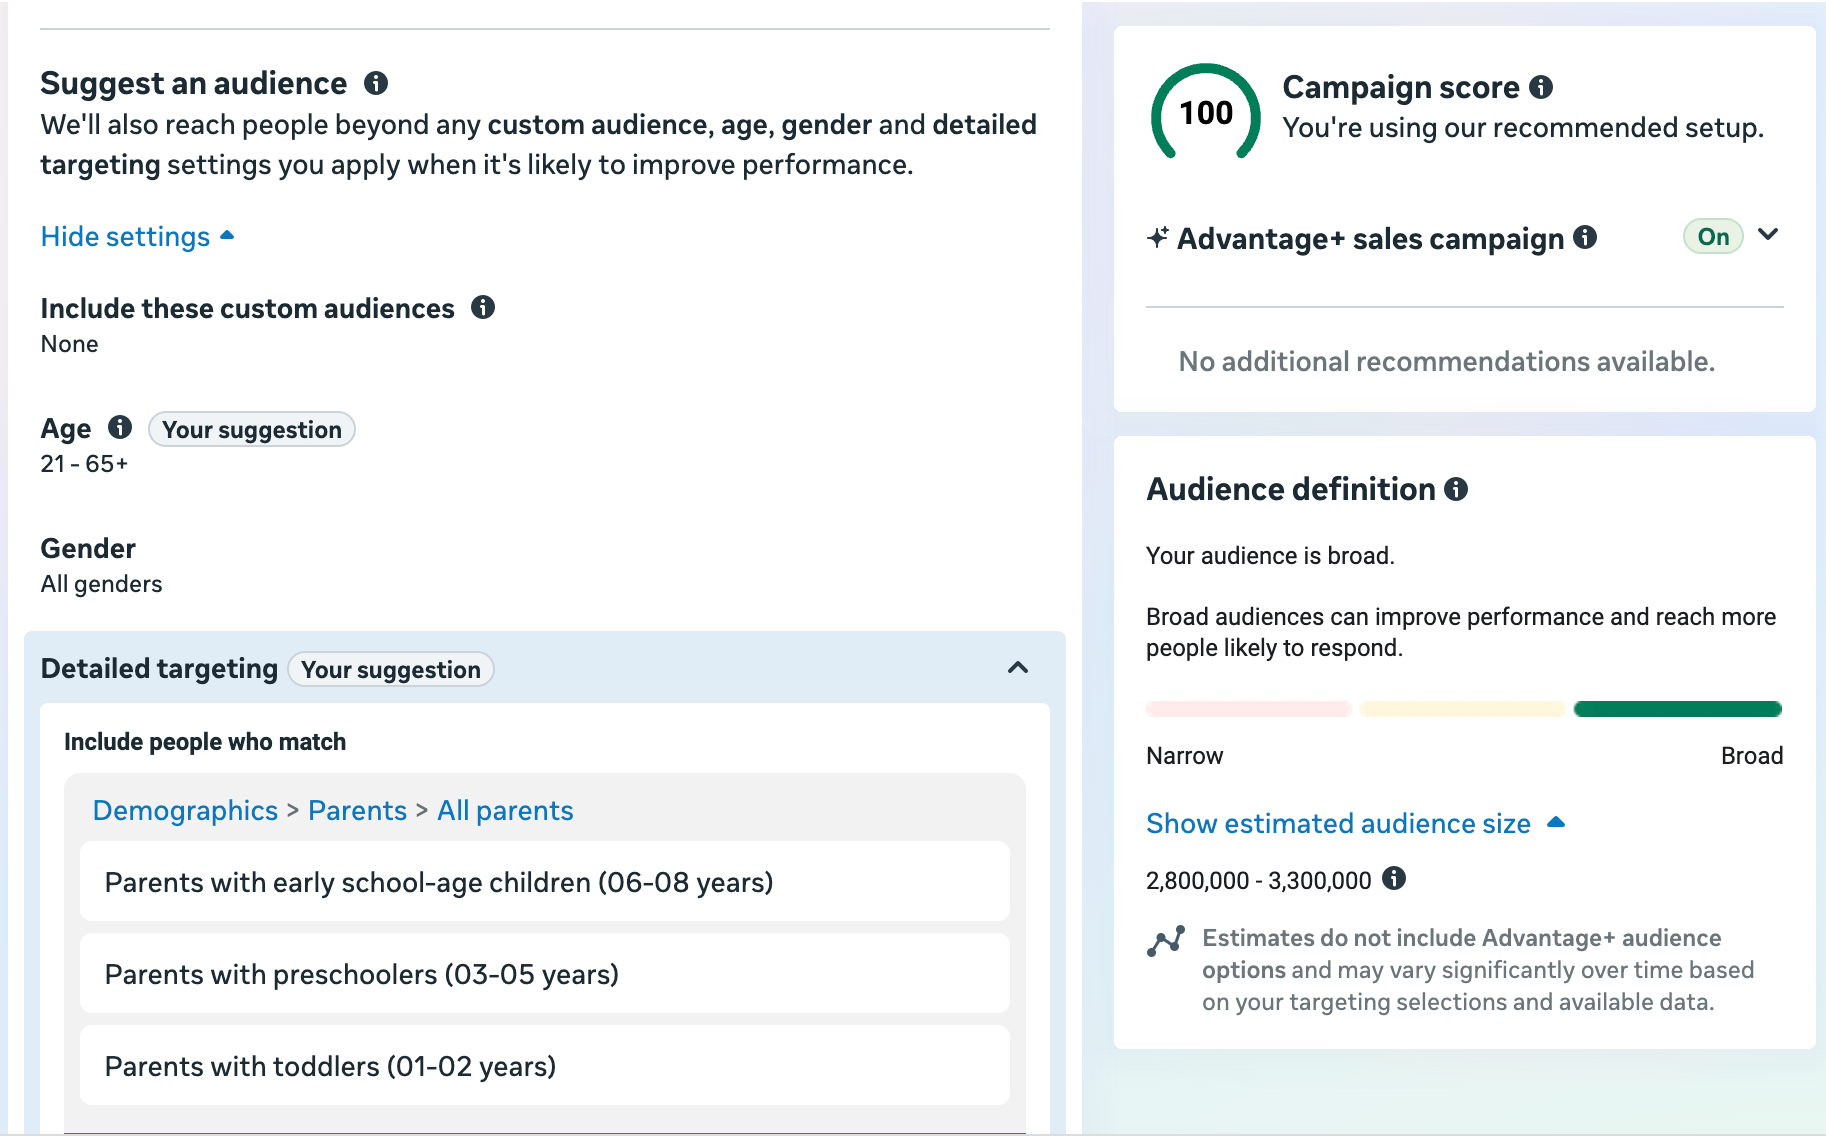Collapse audience settings with Hide settings
This screenshot has width=1826, height=1142.
click(x=137, y=237)
